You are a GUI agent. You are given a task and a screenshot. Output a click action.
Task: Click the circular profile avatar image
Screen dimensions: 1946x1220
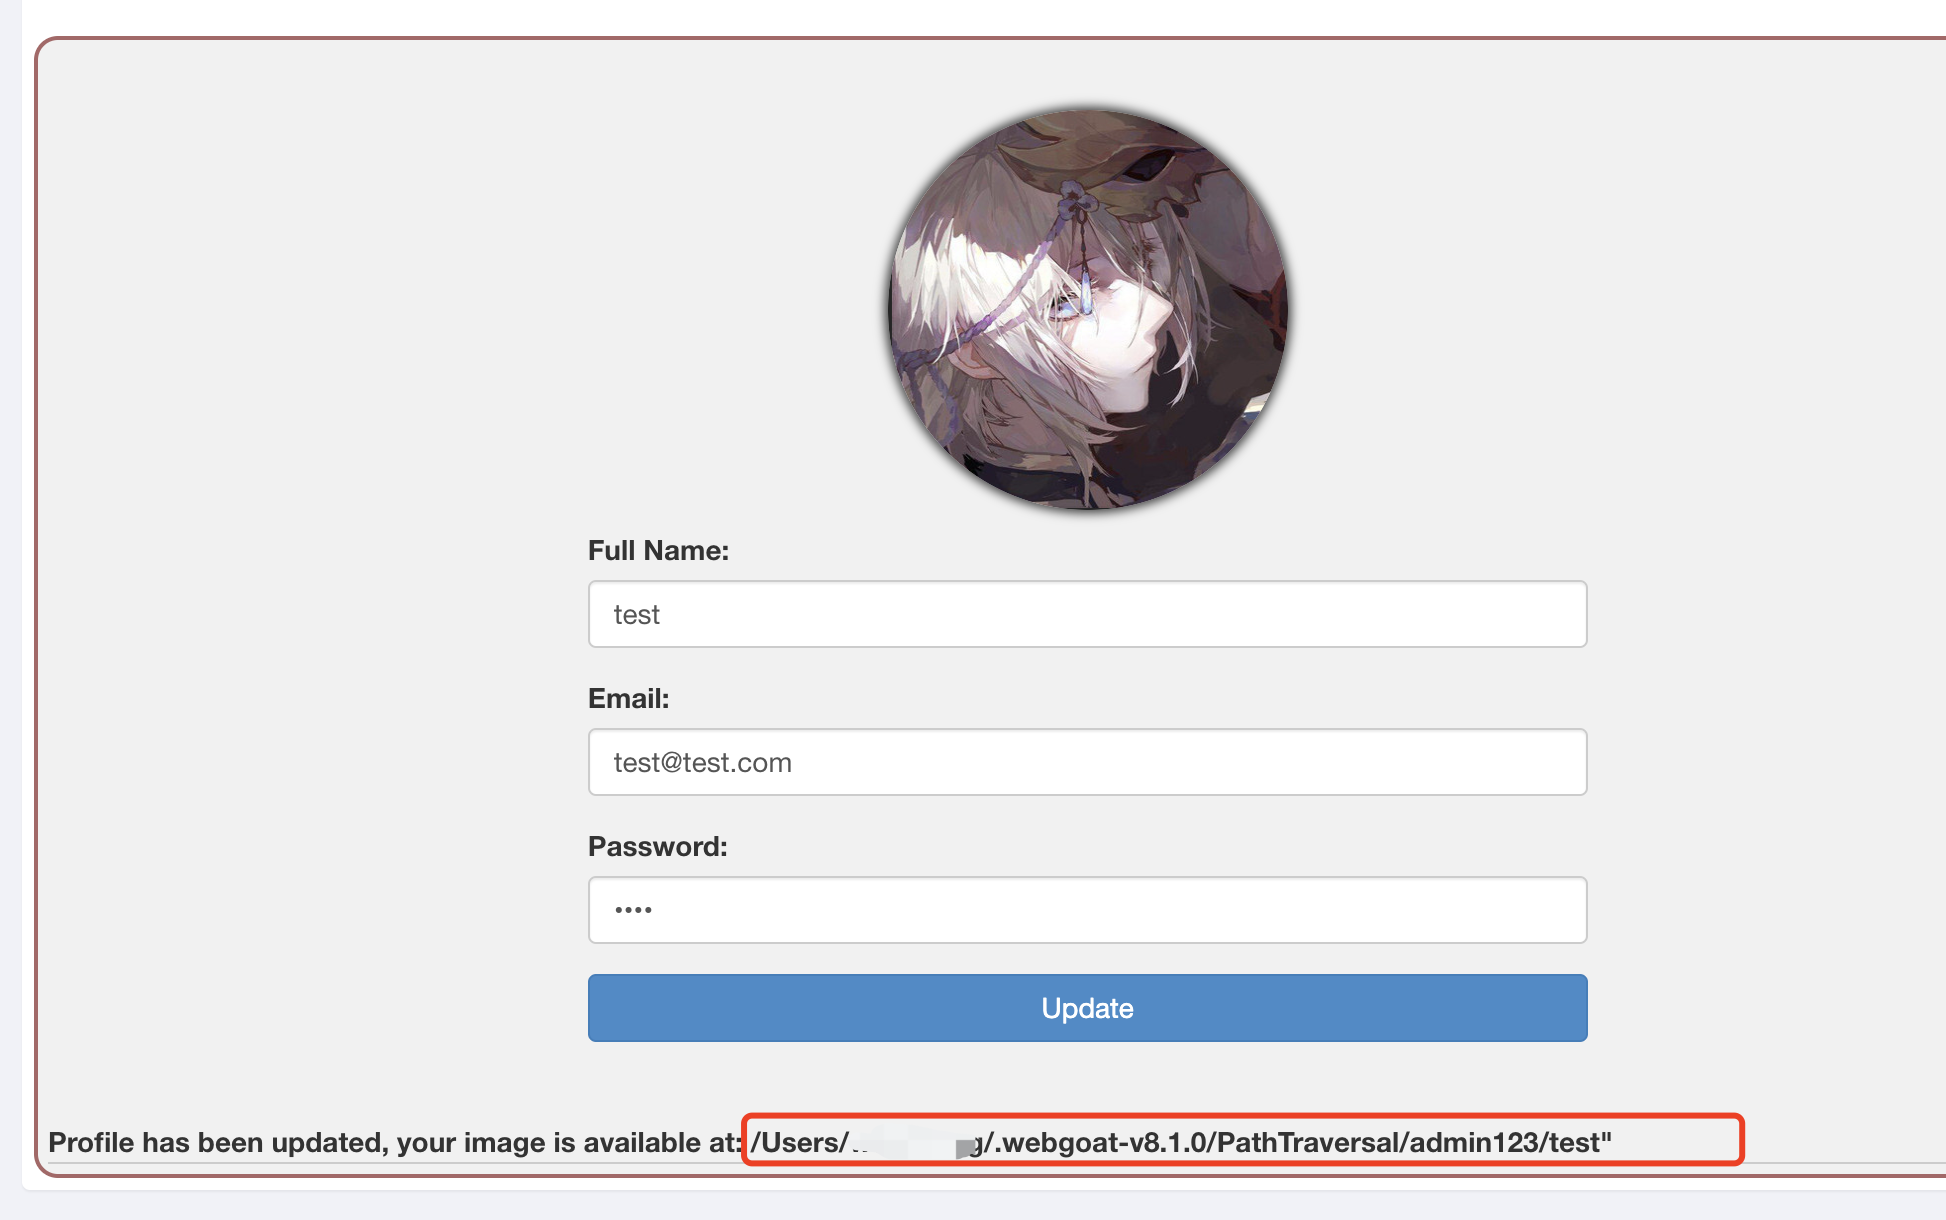click(1088, 310)
